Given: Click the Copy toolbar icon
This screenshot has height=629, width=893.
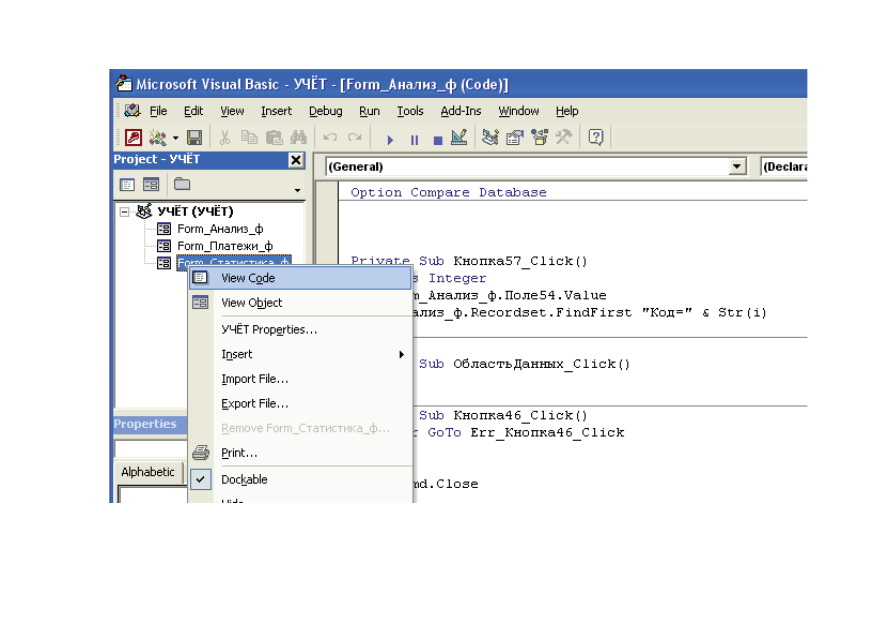Looking at the screenshot, I should click(x=249, y=137).
